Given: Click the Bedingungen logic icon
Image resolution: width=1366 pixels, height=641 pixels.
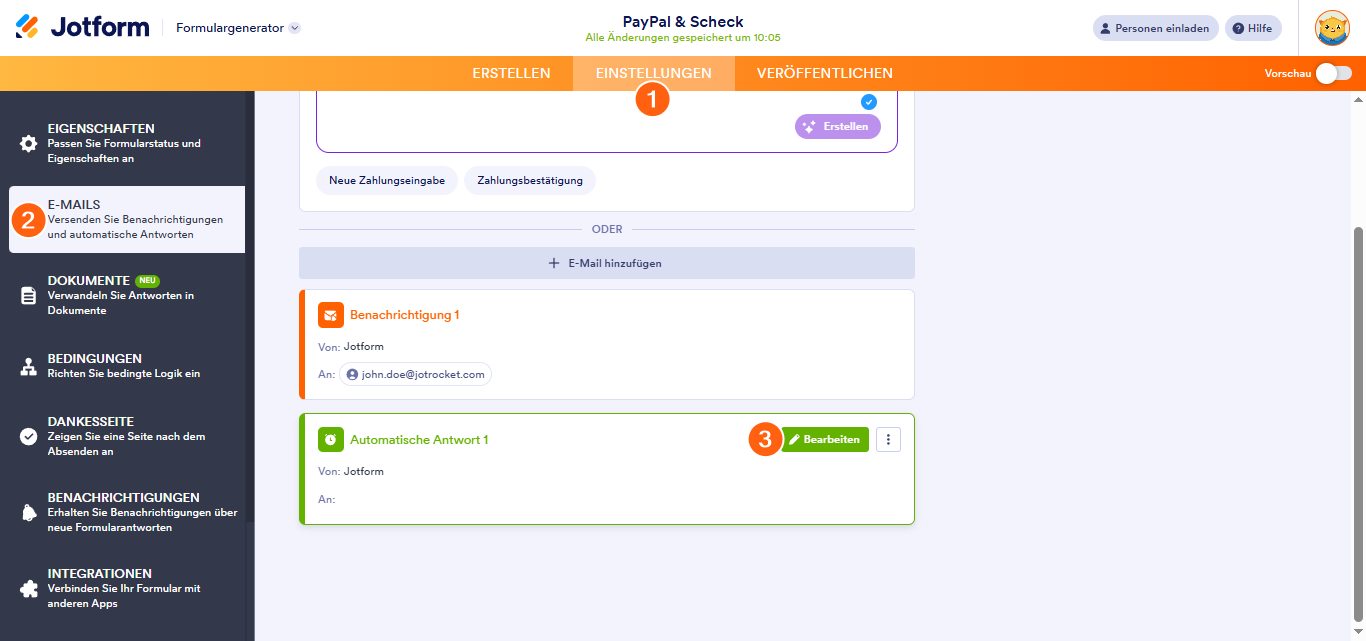Looking at the screenshot, I should [29, 366].
